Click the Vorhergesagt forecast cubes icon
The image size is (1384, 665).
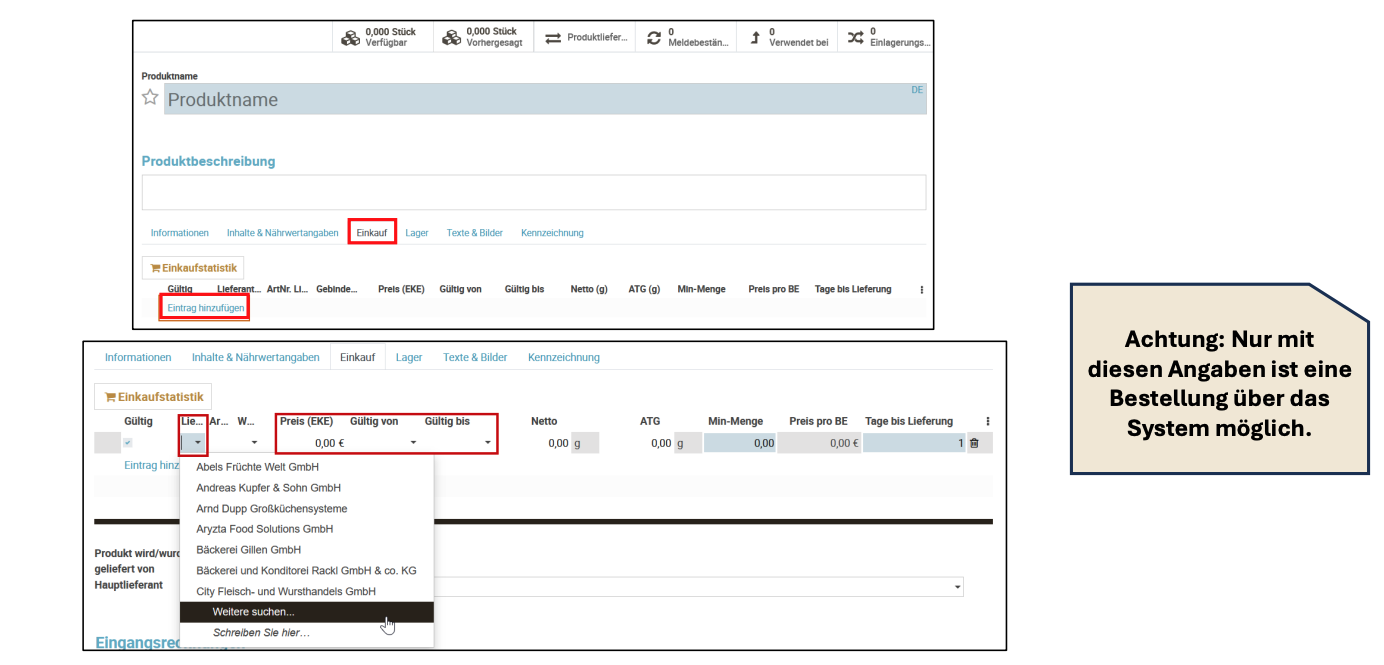pyautogui.click(x=451, y=38)
